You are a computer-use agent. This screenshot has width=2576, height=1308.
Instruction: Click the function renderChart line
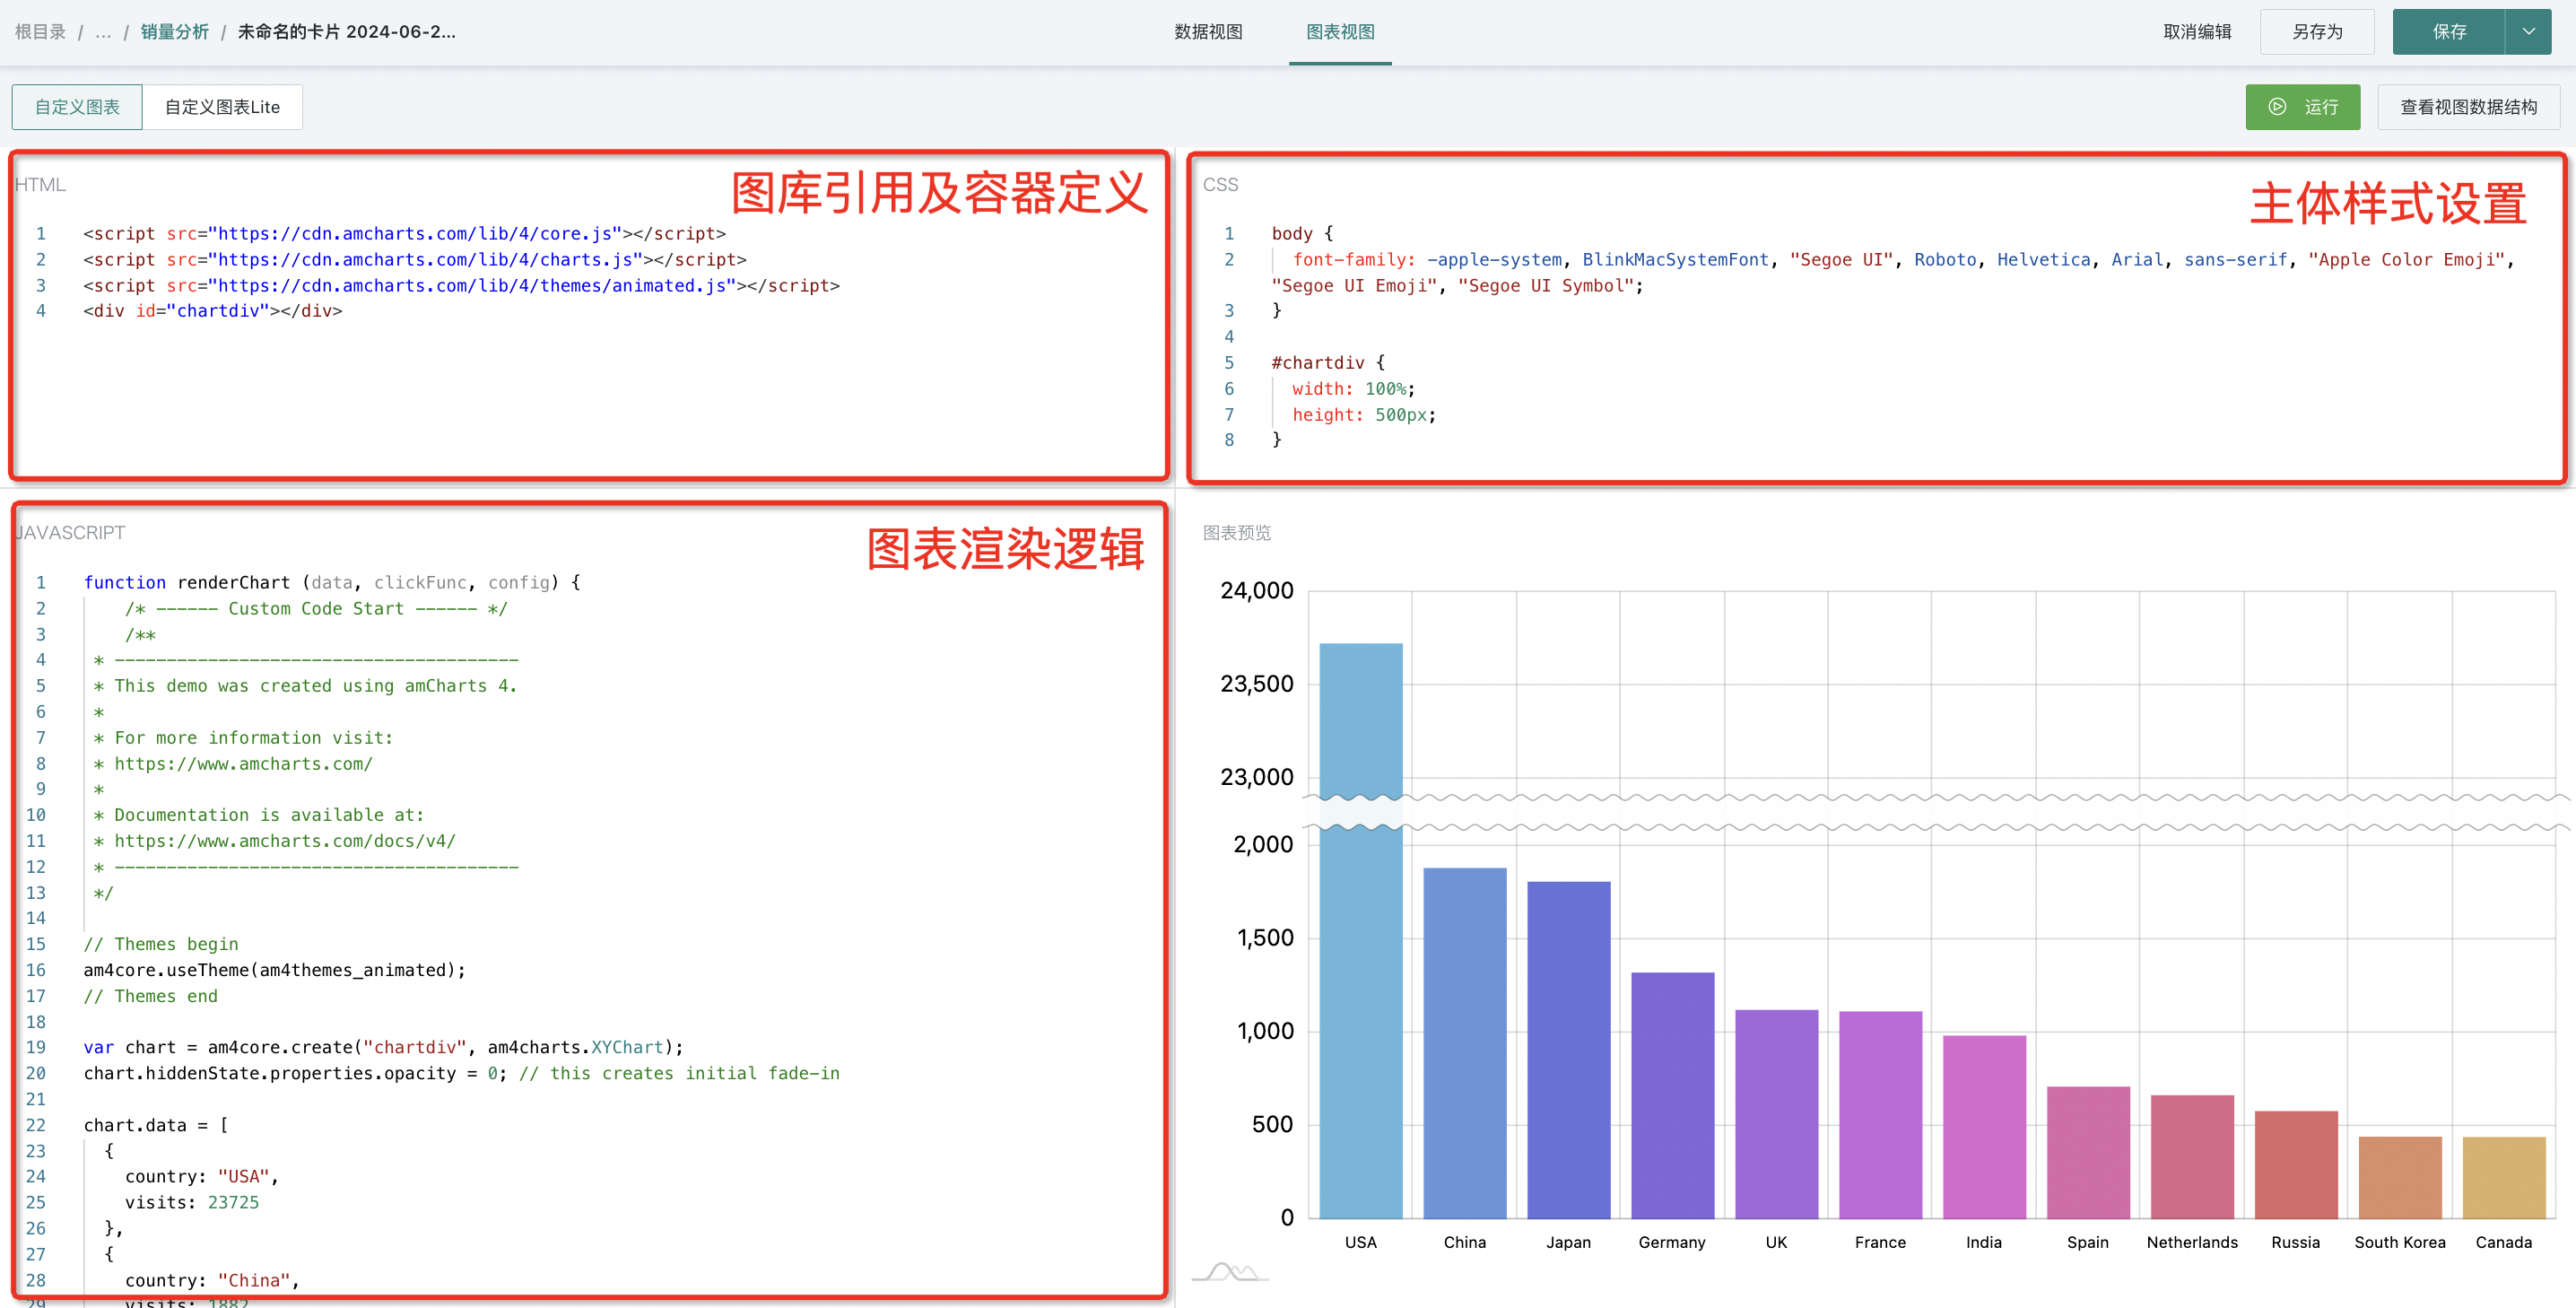tap(332, 582)
